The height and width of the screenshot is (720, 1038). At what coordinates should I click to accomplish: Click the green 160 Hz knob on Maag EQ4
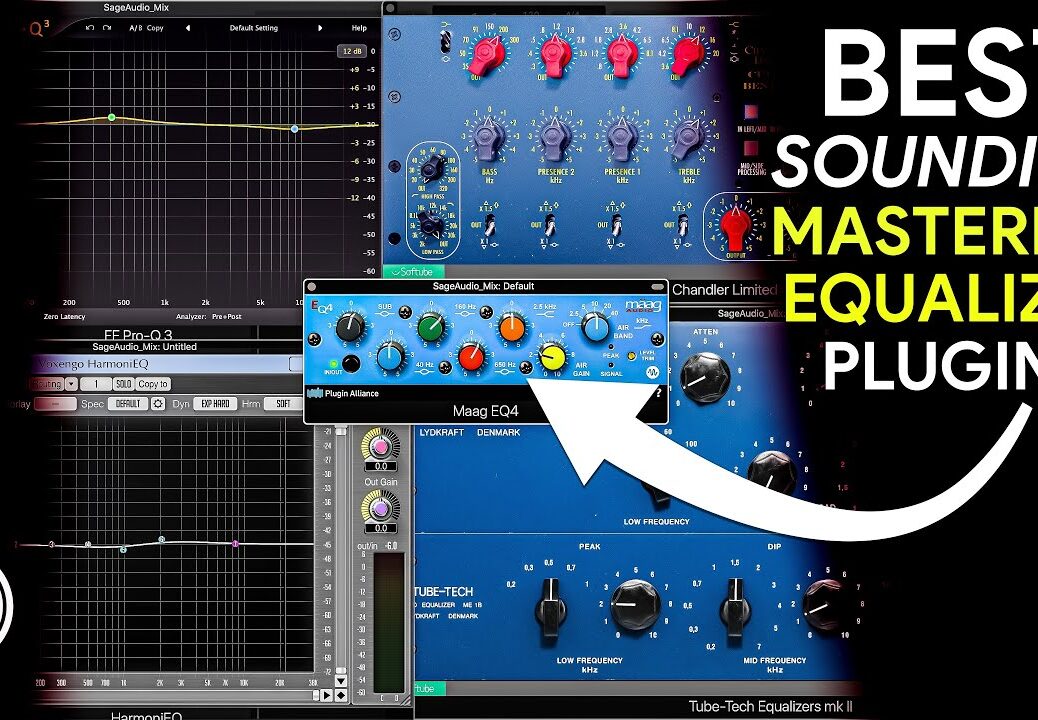(x=431, y=326)
